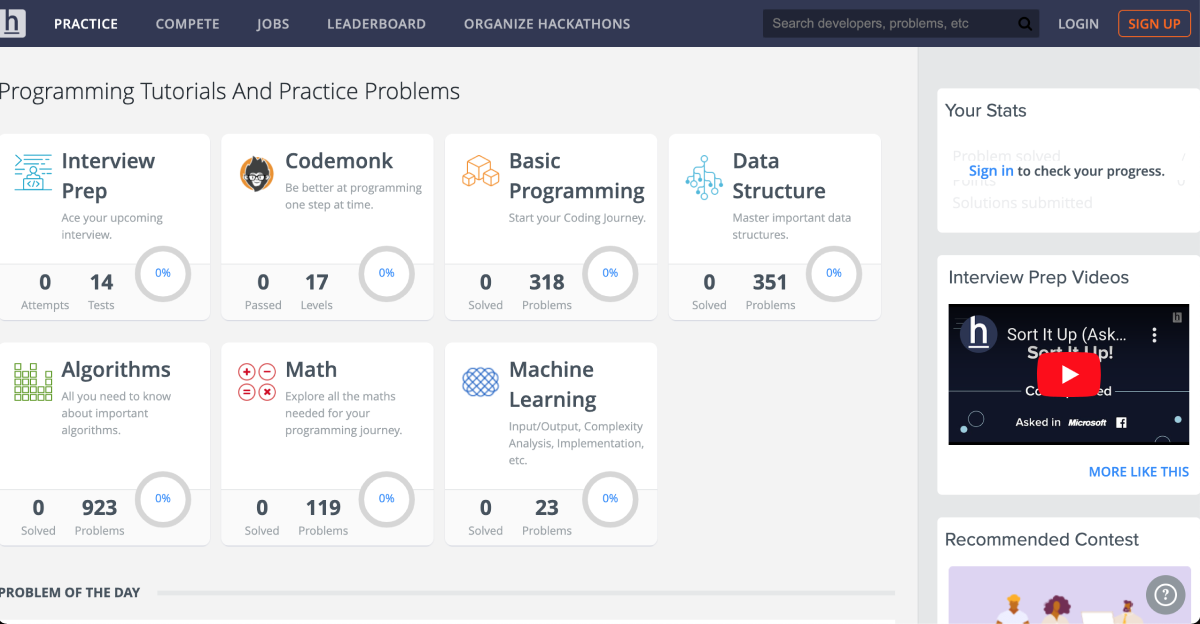1200x624 pixels.
Task: Switch to the COMPETE section
Action: pyautogui.click(x=187, y=23)
